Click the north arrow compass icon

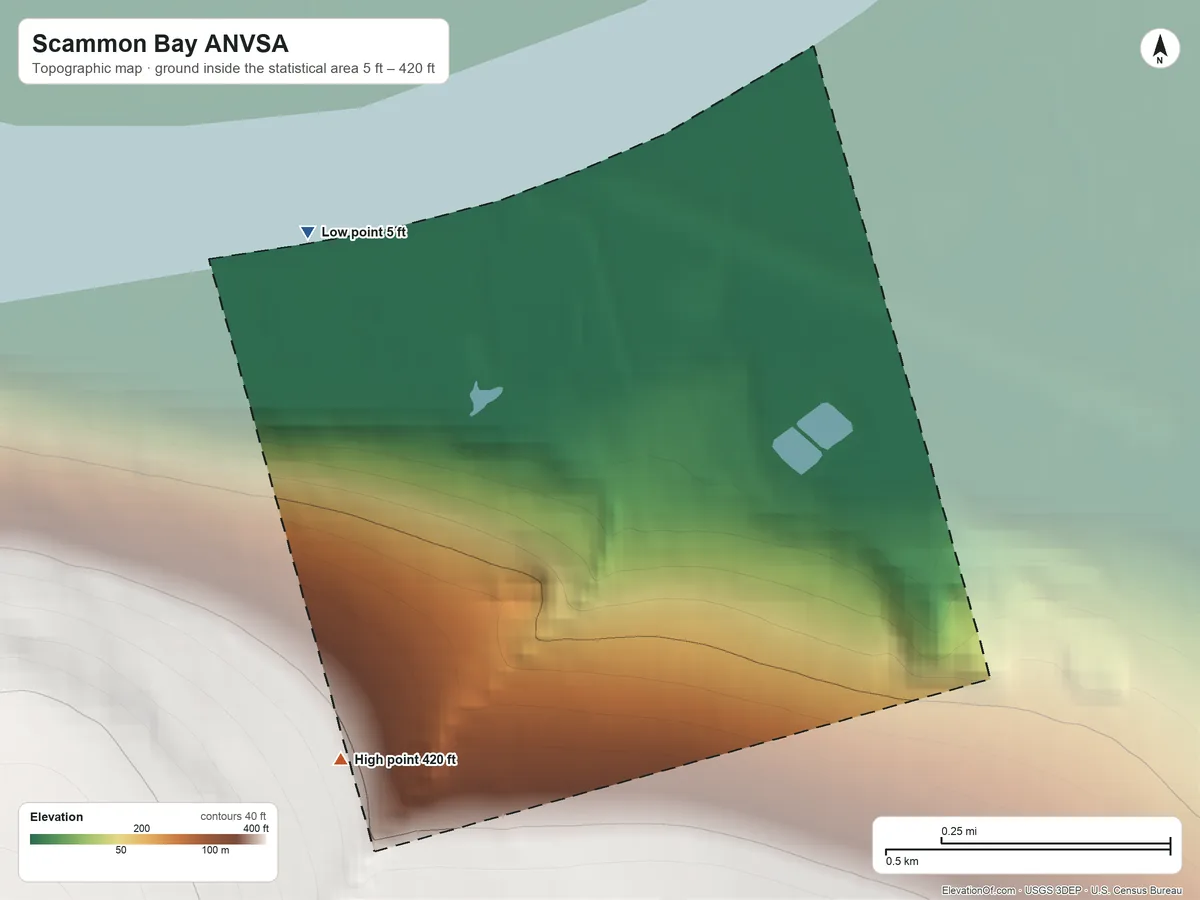(1159, 49)
